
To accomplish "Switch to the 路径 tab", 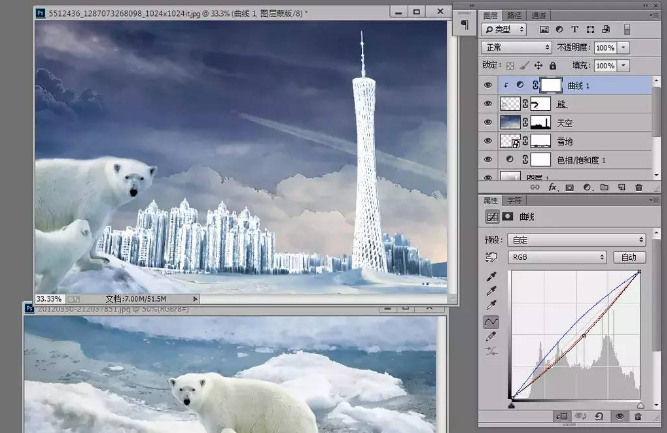I will (x=516, y=16).
